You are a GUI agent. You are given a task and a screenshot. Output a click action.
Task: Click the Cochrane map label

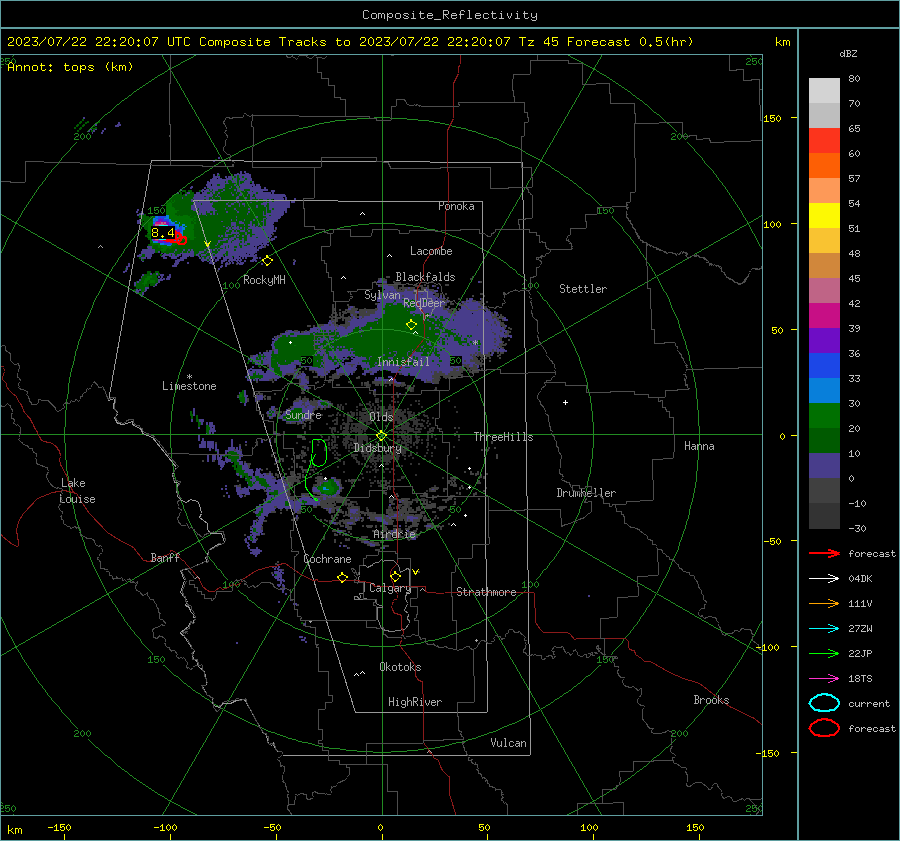[327, 559]
